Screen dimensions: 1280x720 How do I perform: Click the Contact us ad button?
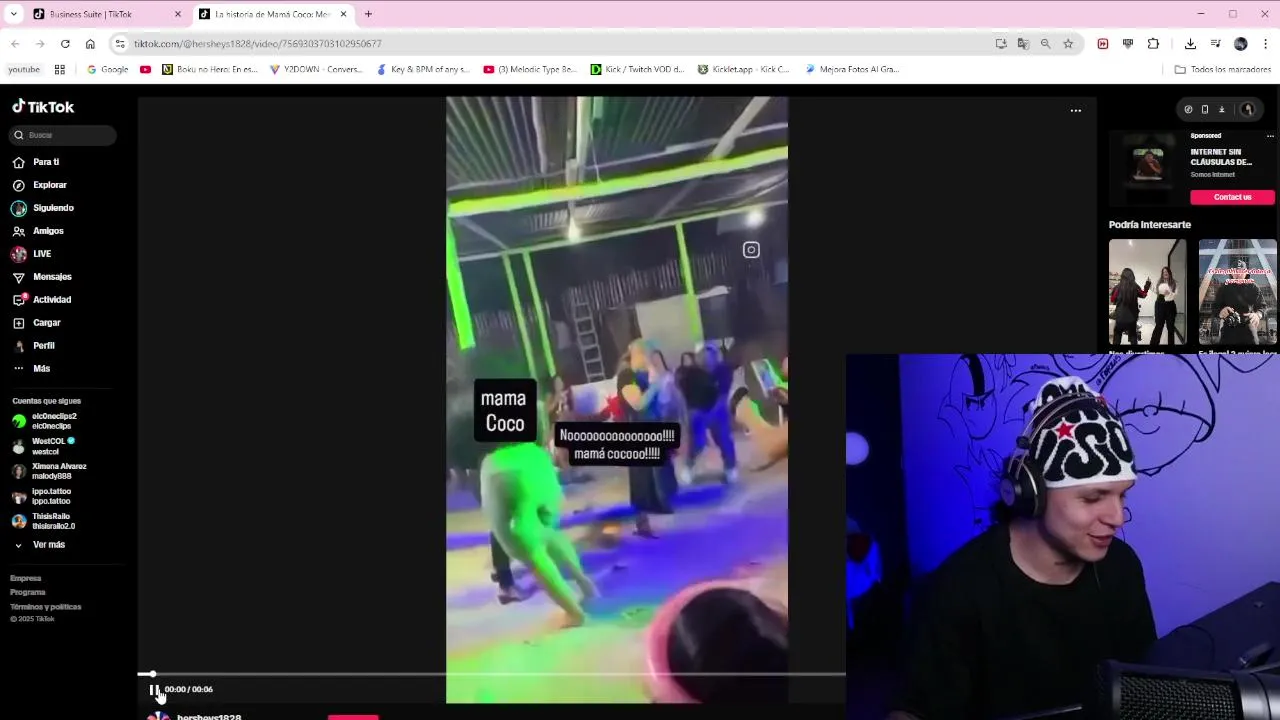1232,197
